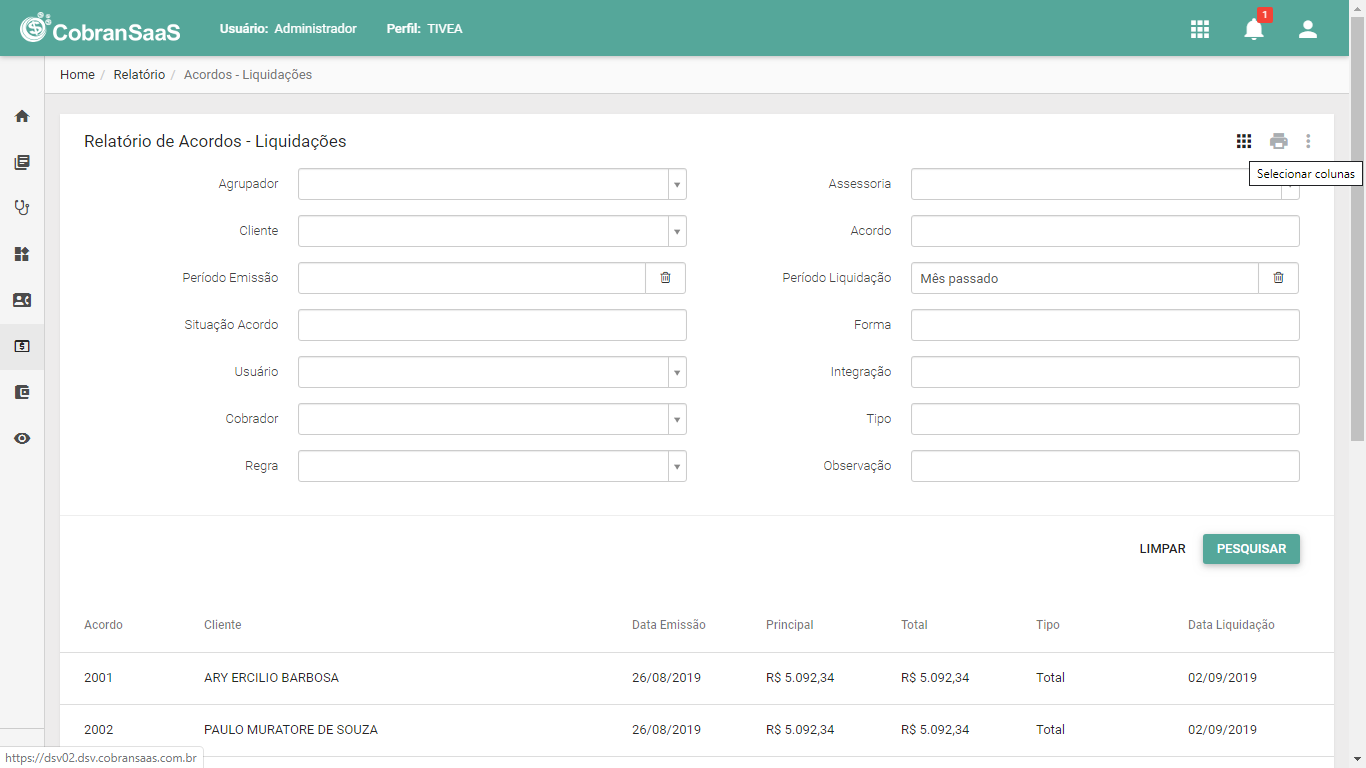Viewport: 1366px width, 768px height.
Task: Focus the Situação Acordo field
Action: (492, 325)
